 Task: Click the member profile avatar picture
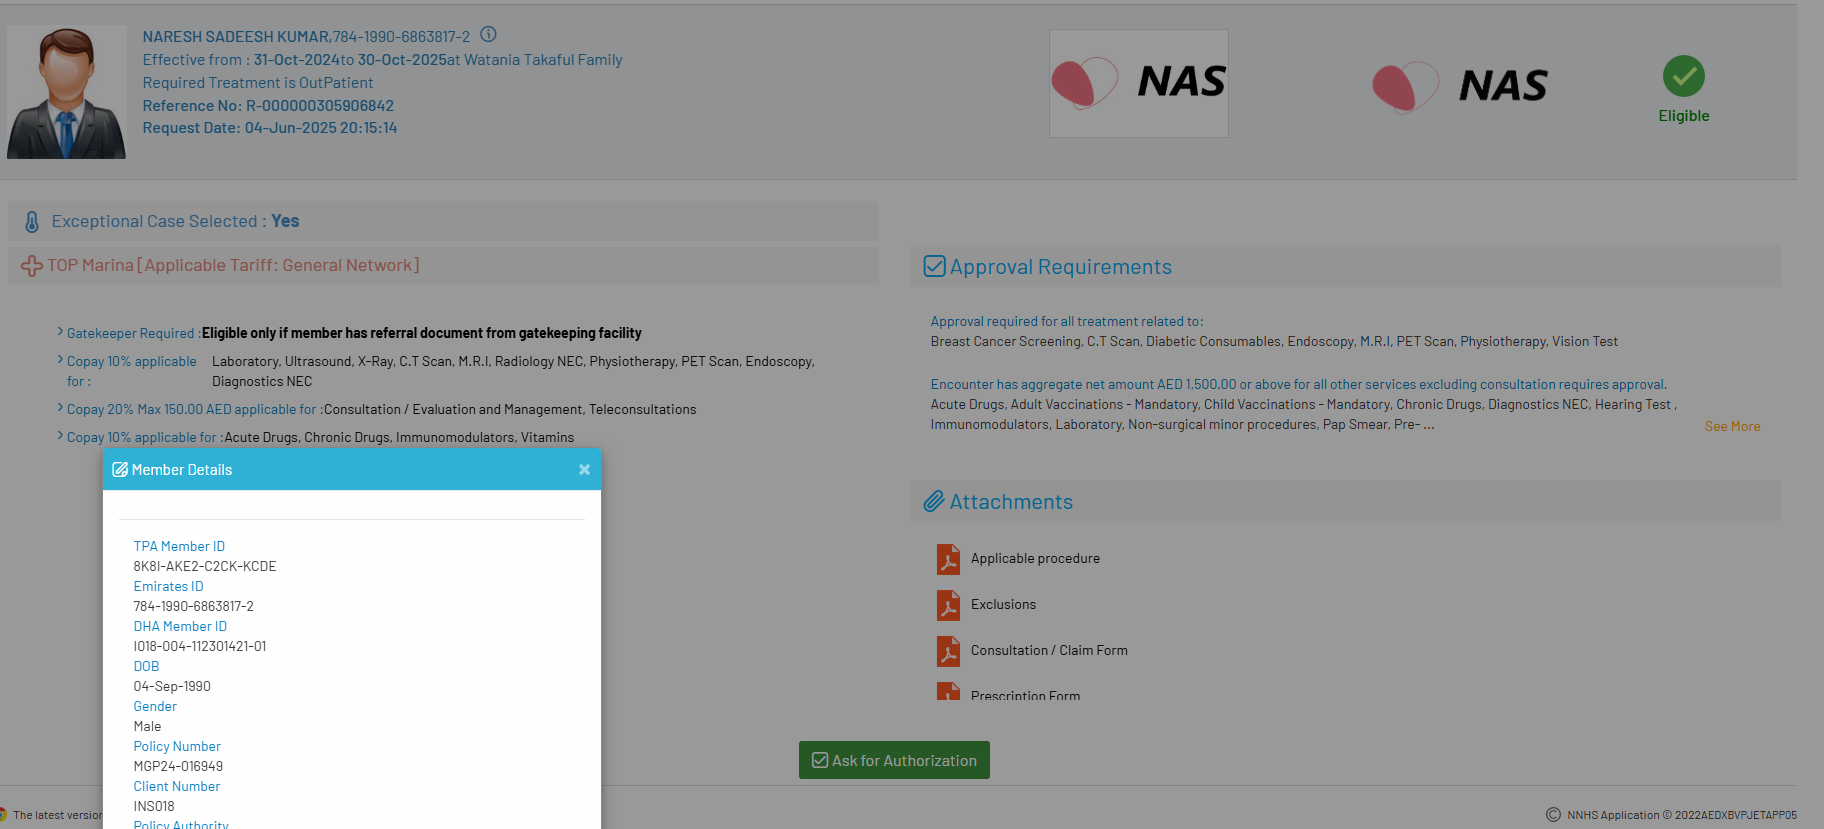tap(66, 92)
